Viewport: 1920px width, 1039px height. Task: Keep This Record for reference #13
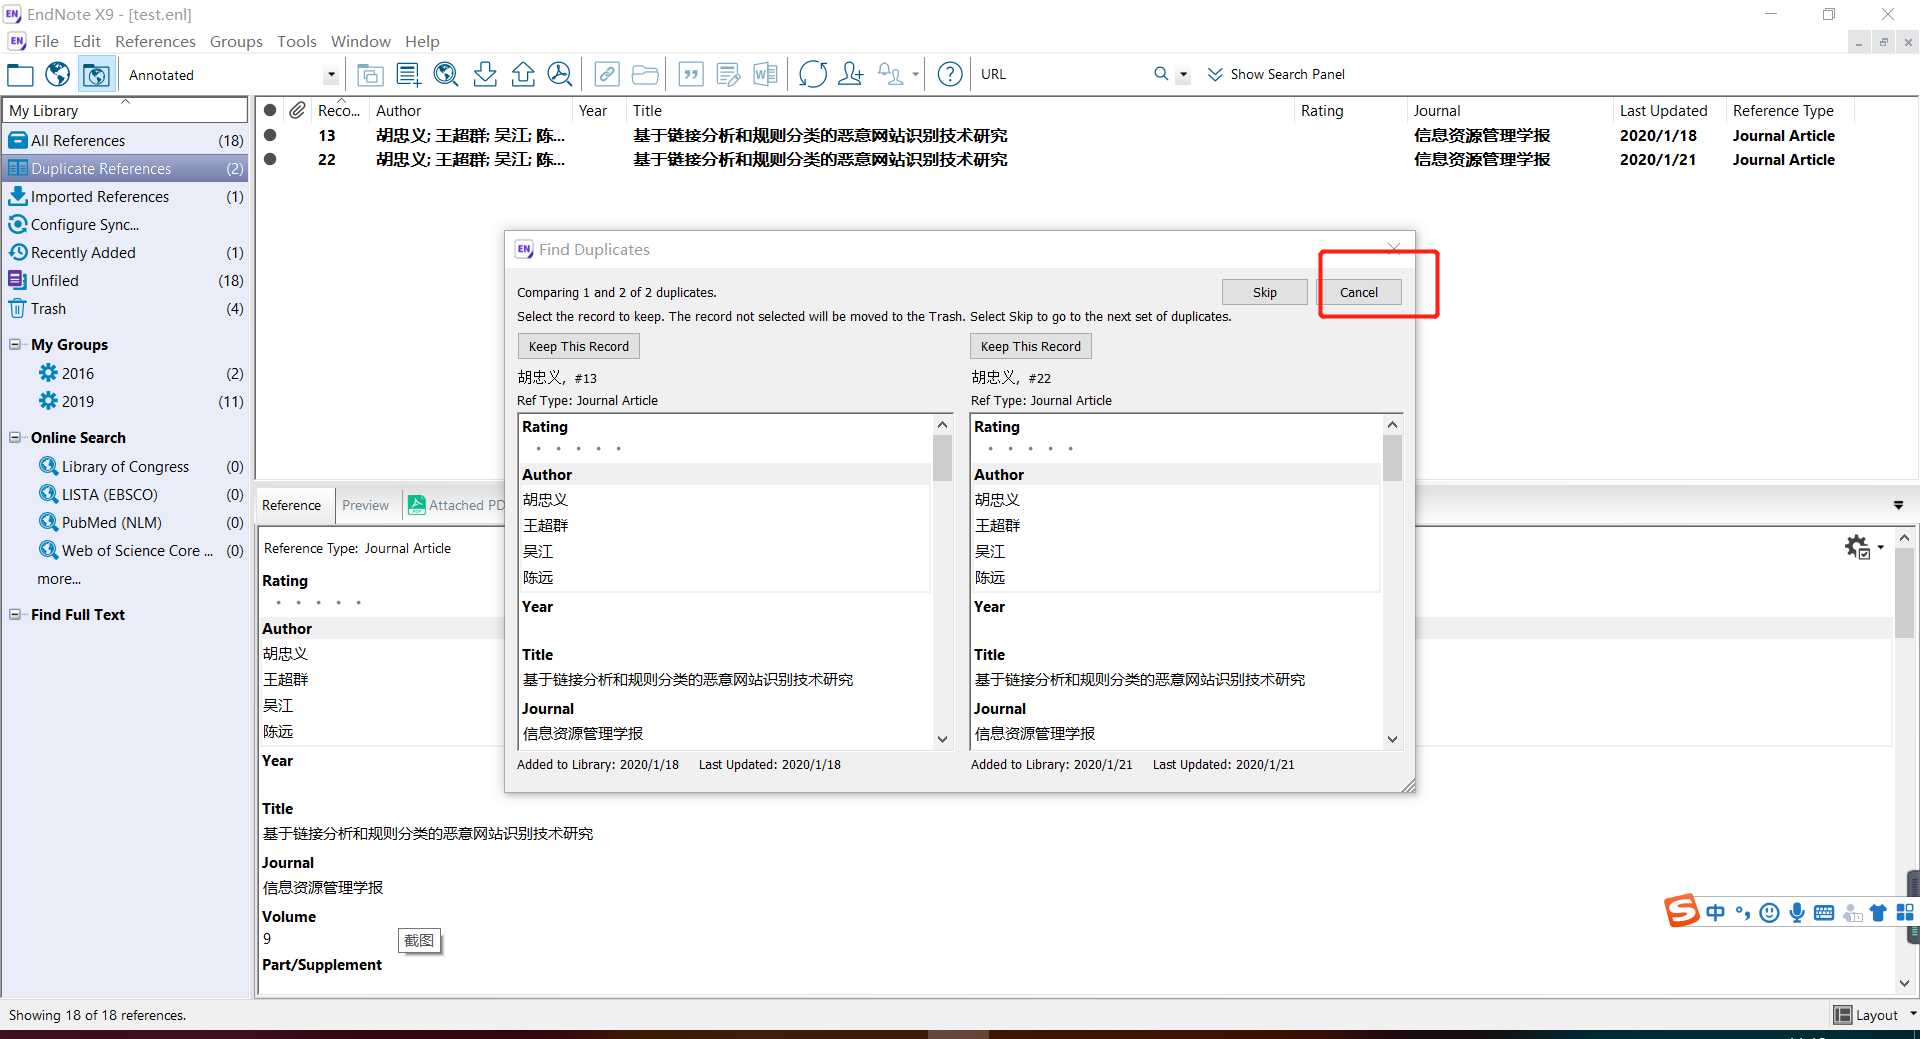(578, 346)
